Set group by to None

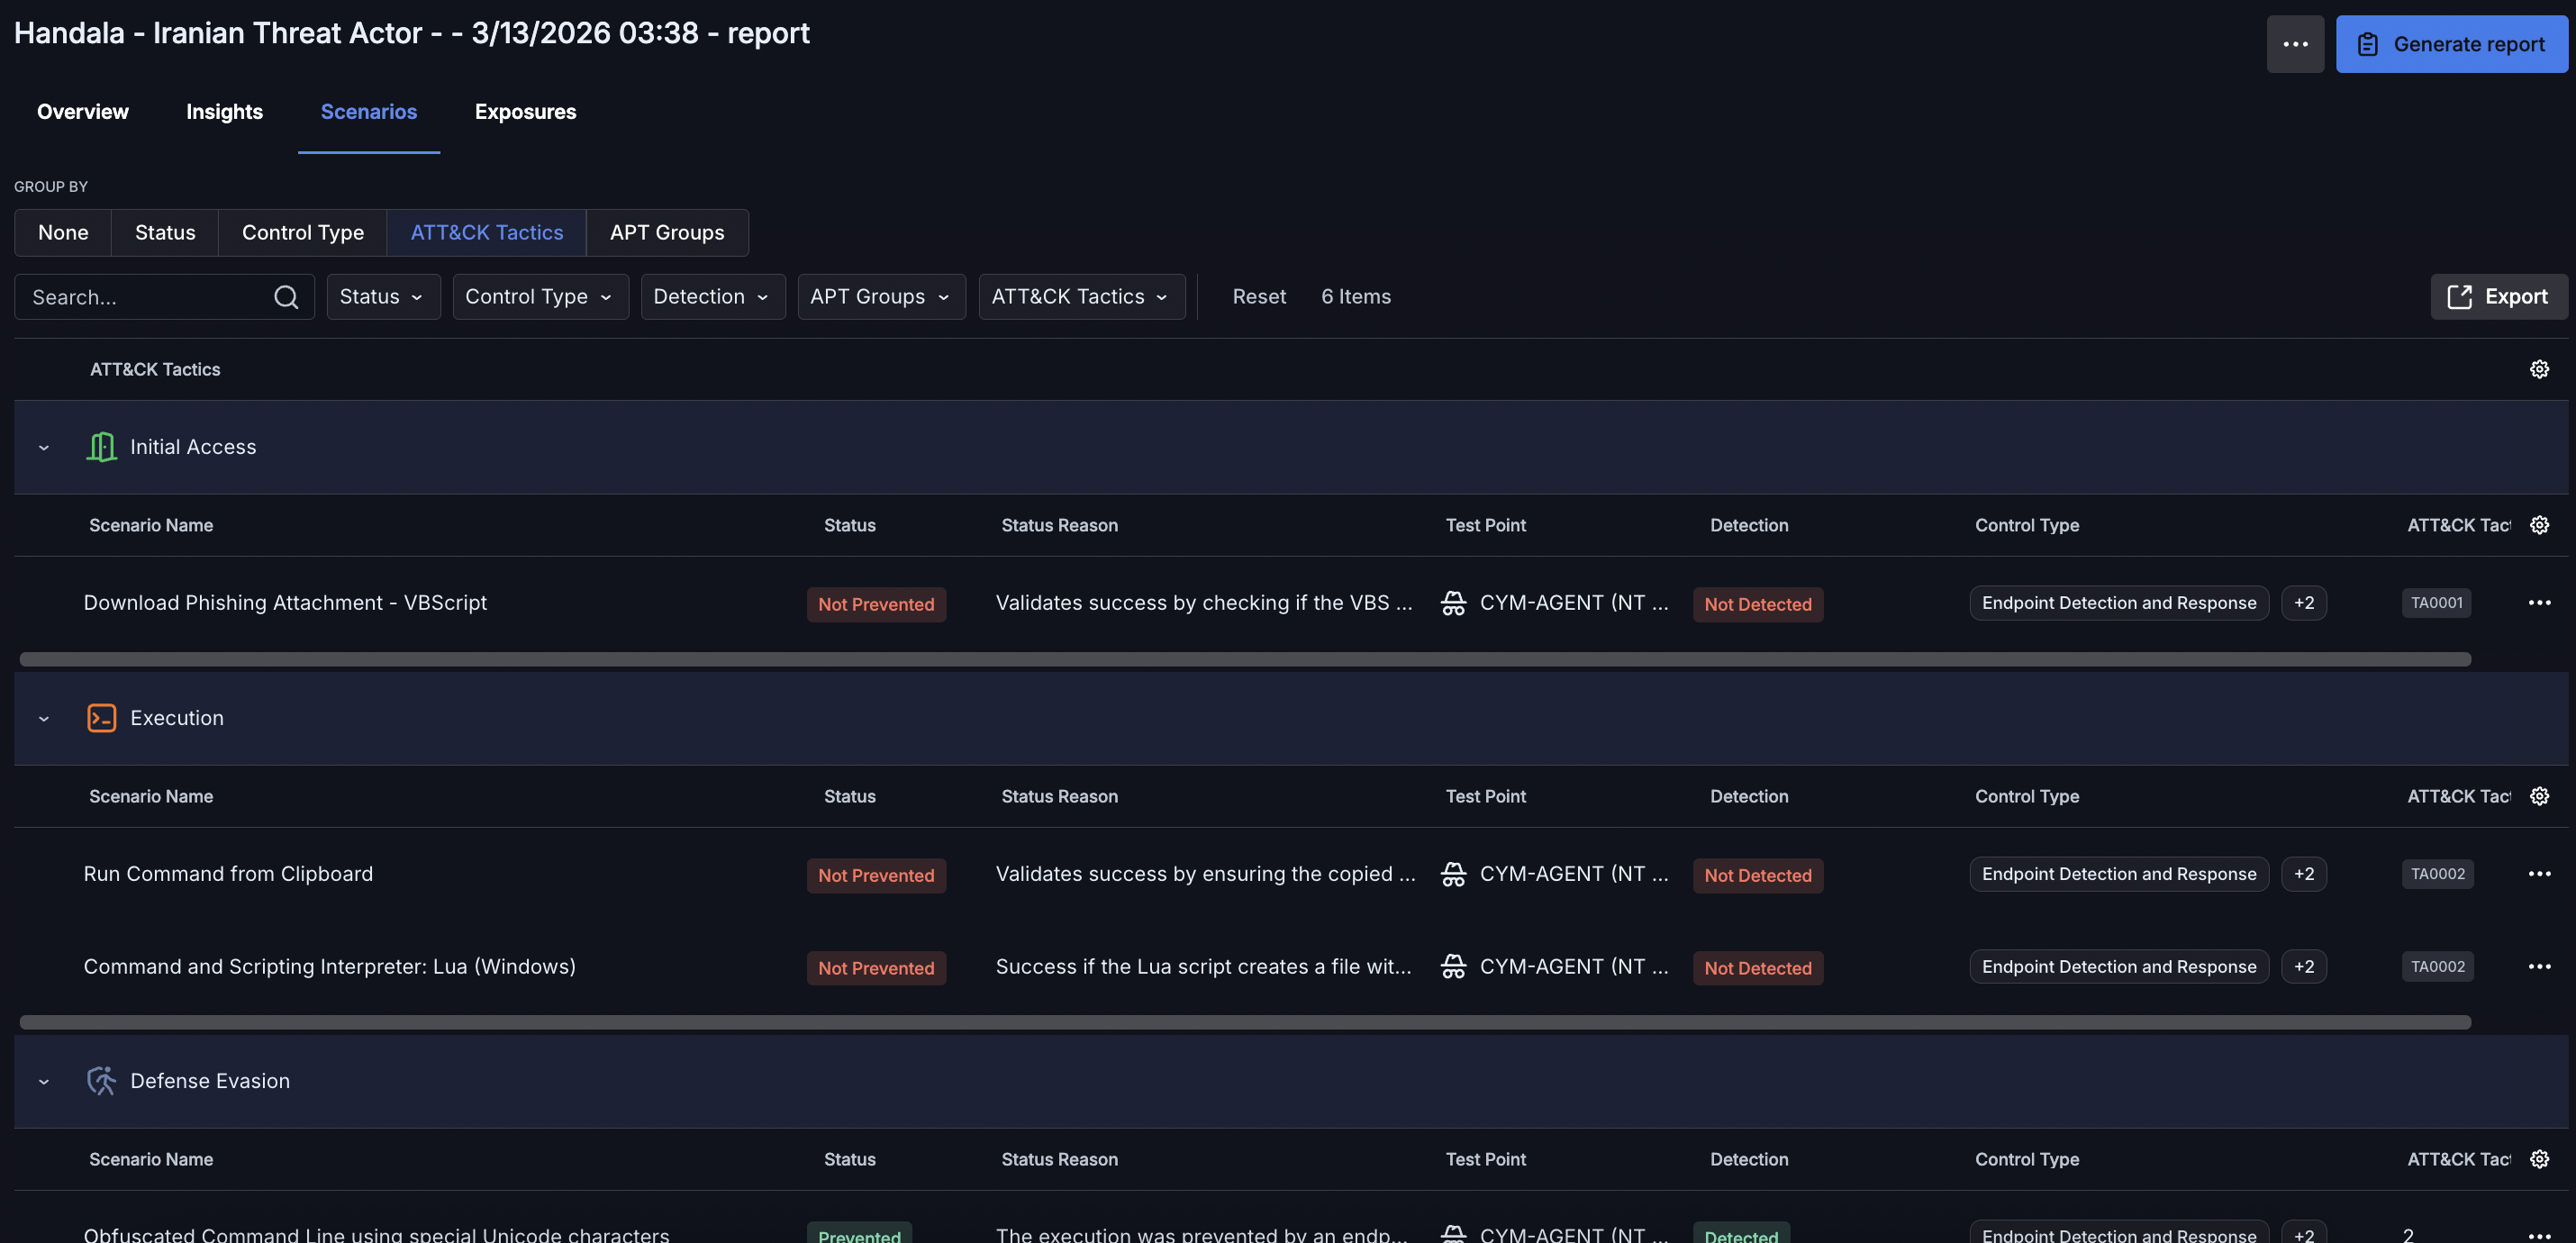click(63, 232)
